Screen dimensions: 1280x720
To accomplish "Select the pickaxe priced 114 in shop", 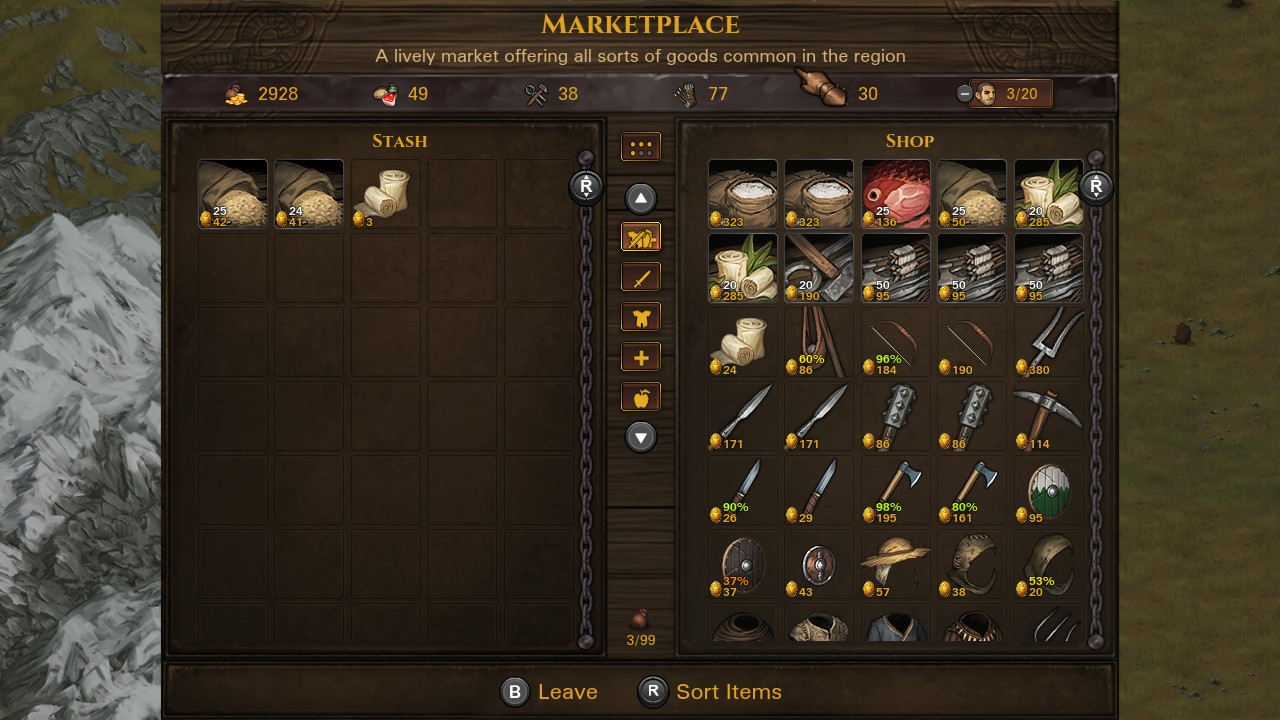I will pos(1049,416).
